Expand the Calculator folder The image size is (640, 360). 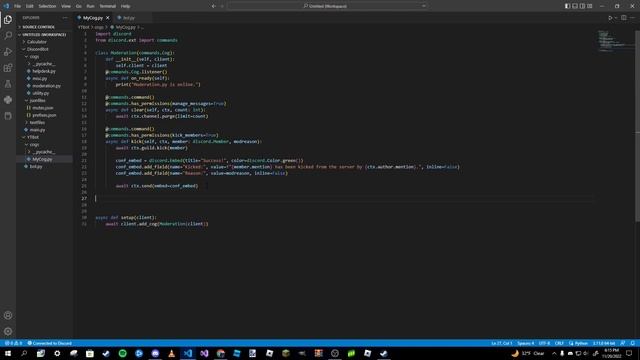pos(44,42)
